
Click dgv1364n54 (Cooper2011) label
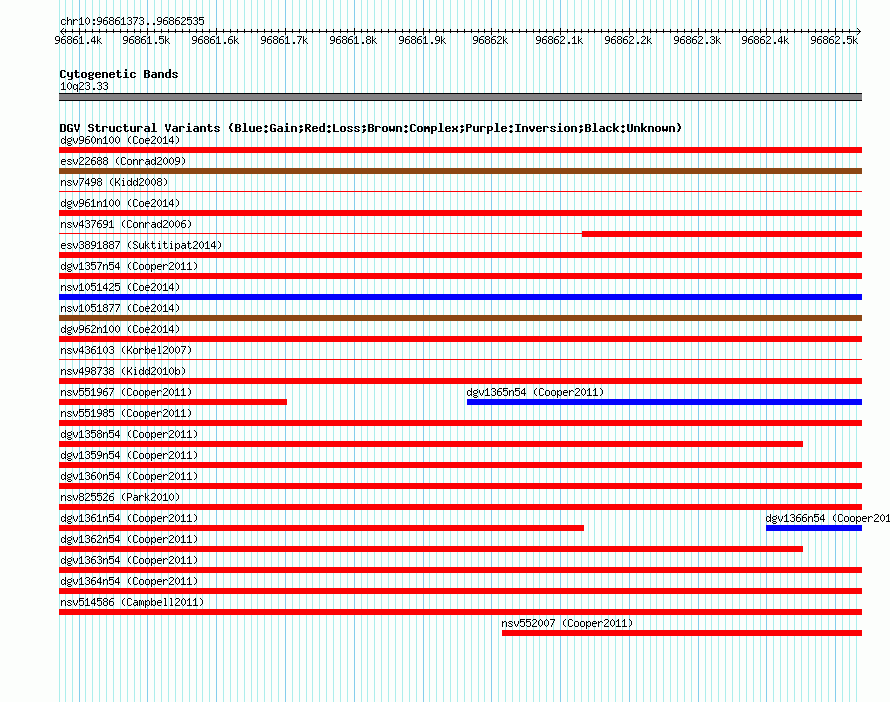point(129,581)
